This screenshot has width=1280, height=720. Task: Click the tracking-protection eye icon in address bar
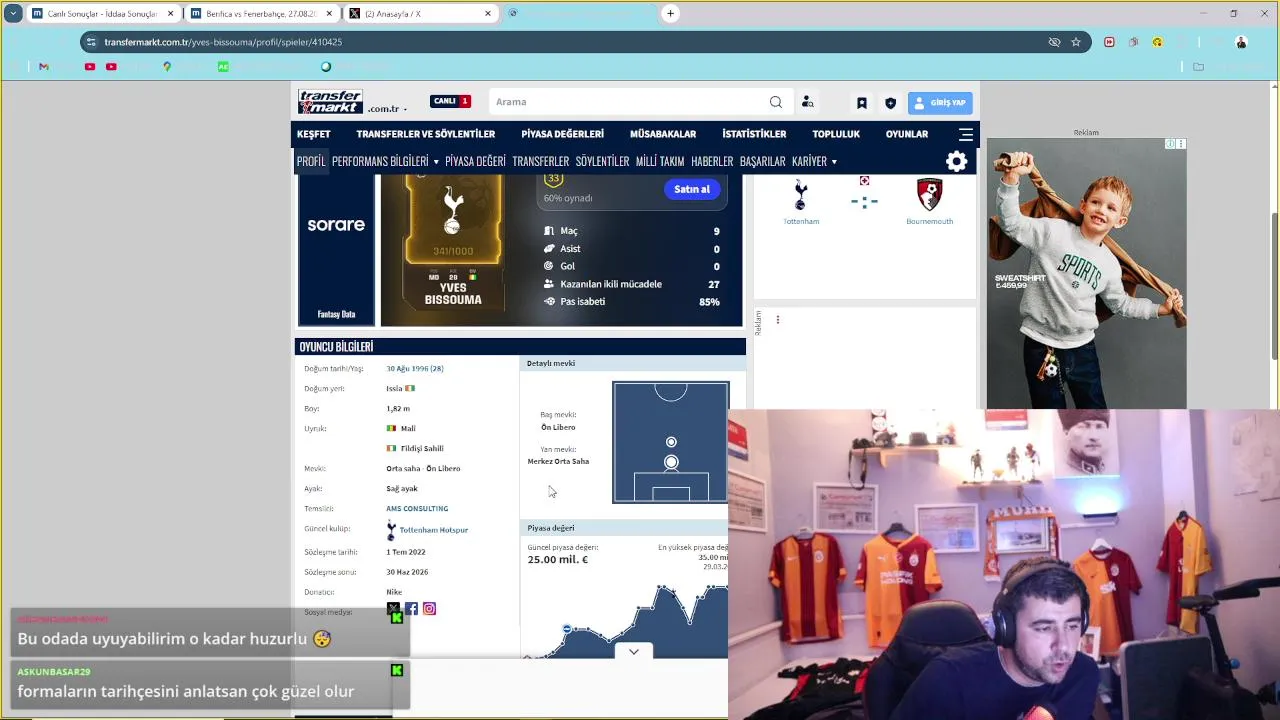tap(1054, 42)
